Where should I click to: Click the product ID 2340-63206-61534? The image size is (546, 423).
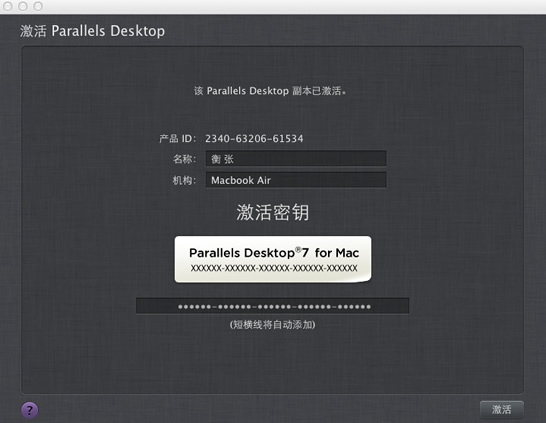[254, 139]
